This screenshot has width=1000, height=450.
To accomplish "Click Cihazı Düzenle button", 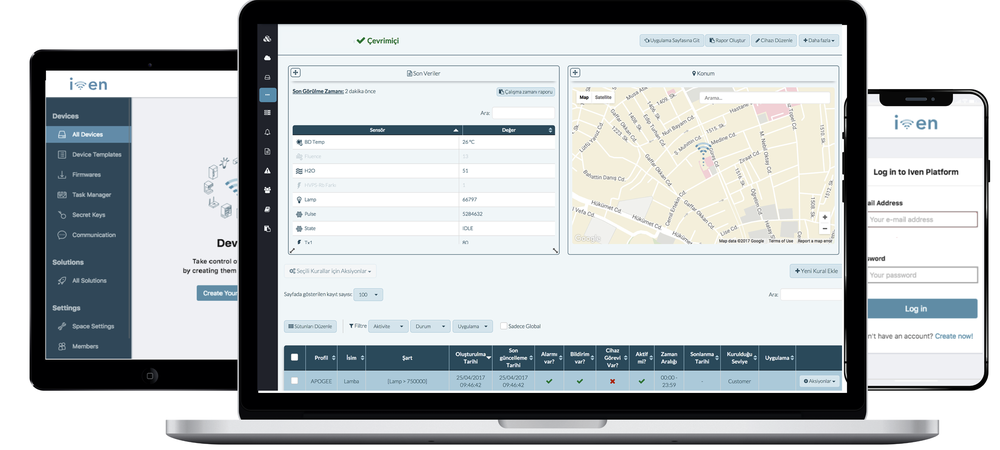I will click(x=774, y=40).
